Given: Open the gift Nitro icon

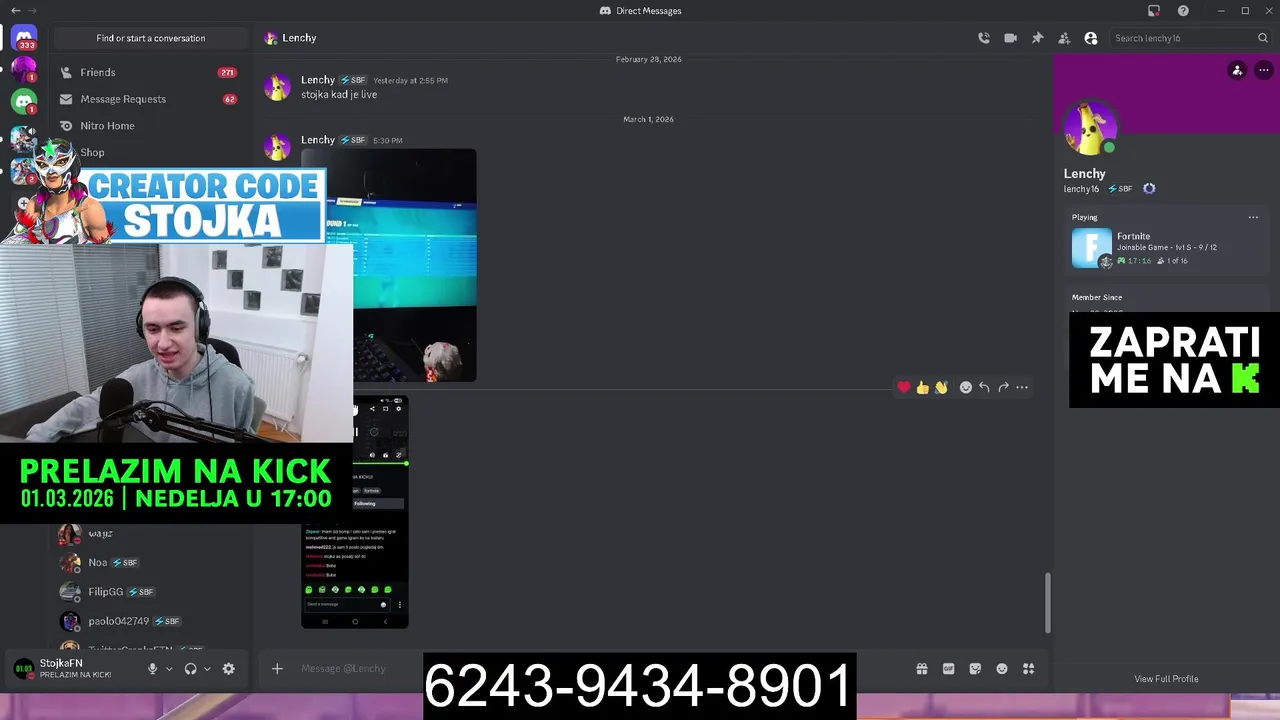Looking at the screenshot, I should coord(922,669).
